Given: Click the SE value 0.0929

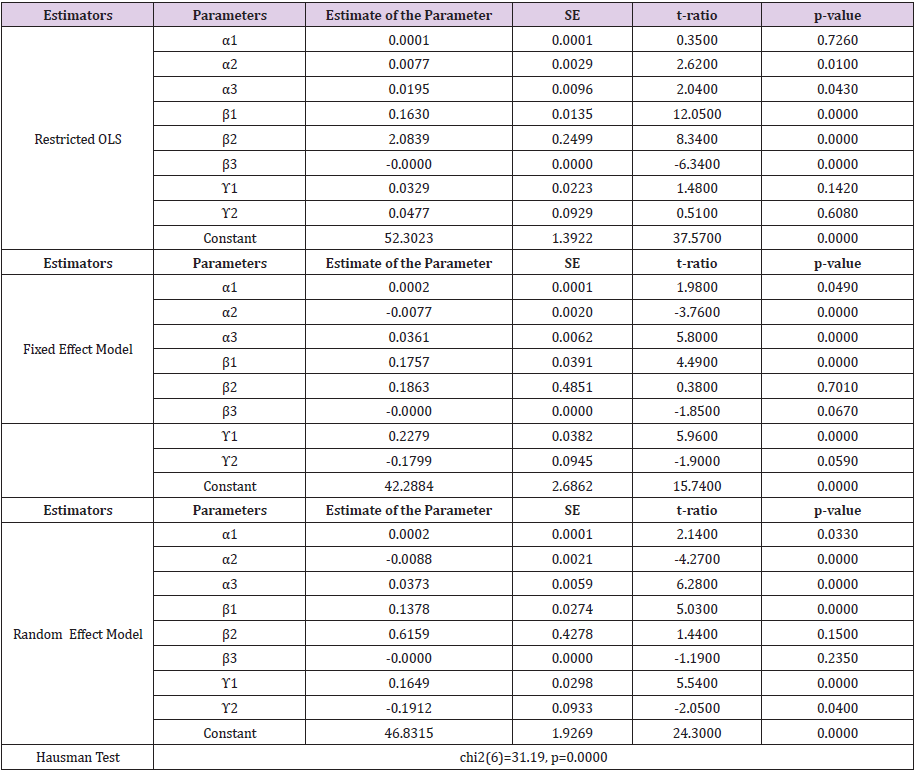Looking at the screenshot, I should [572, 213].
